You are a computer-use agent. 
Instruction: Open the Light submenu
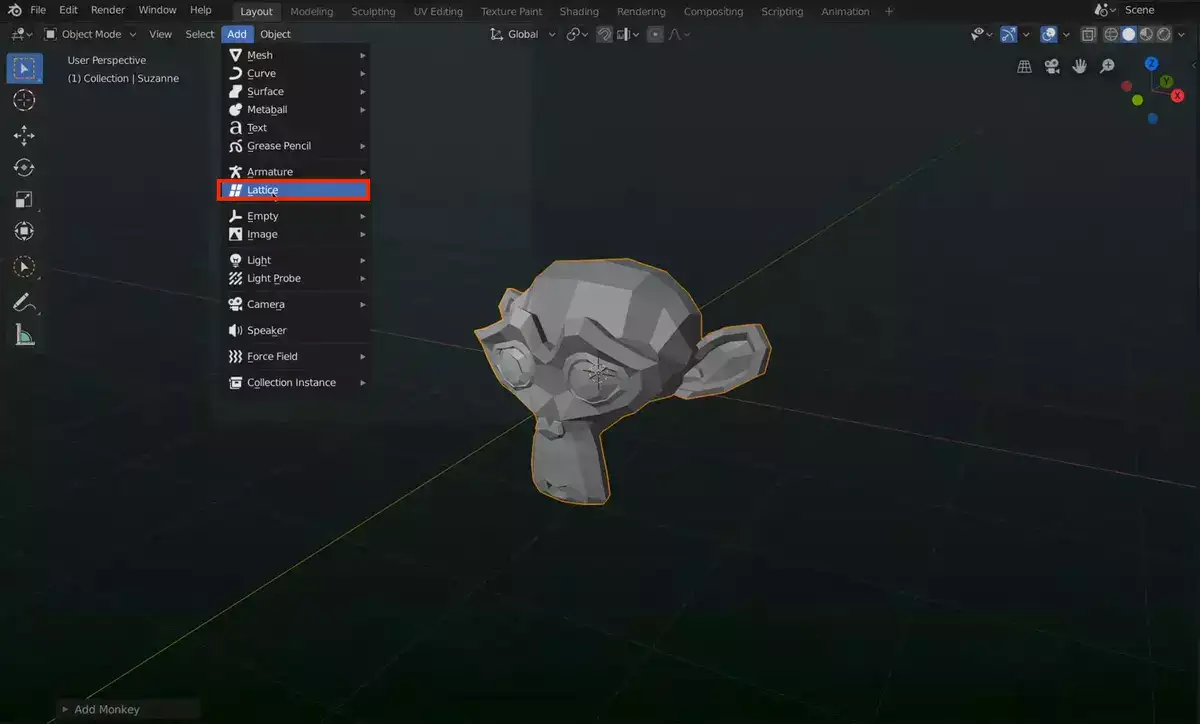coord(294,260)
